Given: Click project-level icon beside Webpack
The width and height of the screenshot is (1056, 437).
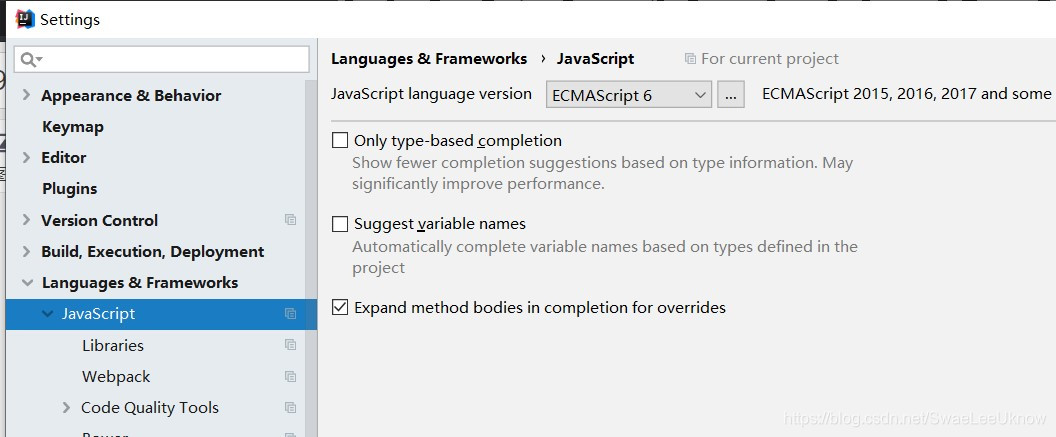Looking at the screenshot, I should pos(290,376).
